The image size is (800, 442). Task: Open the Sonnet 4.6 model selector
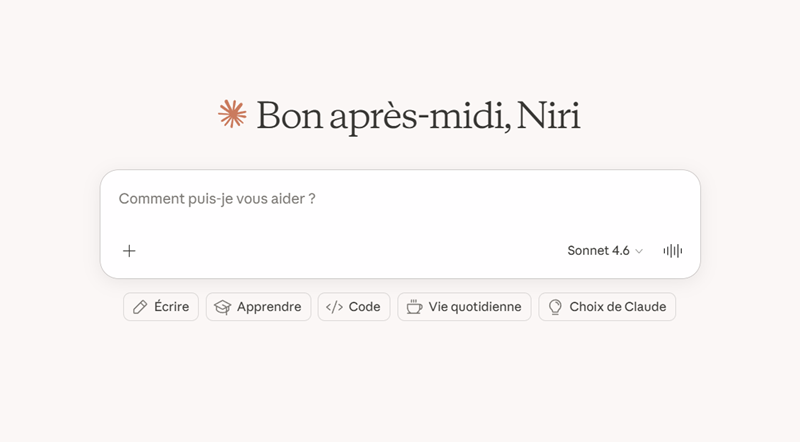tap(605, 251)
